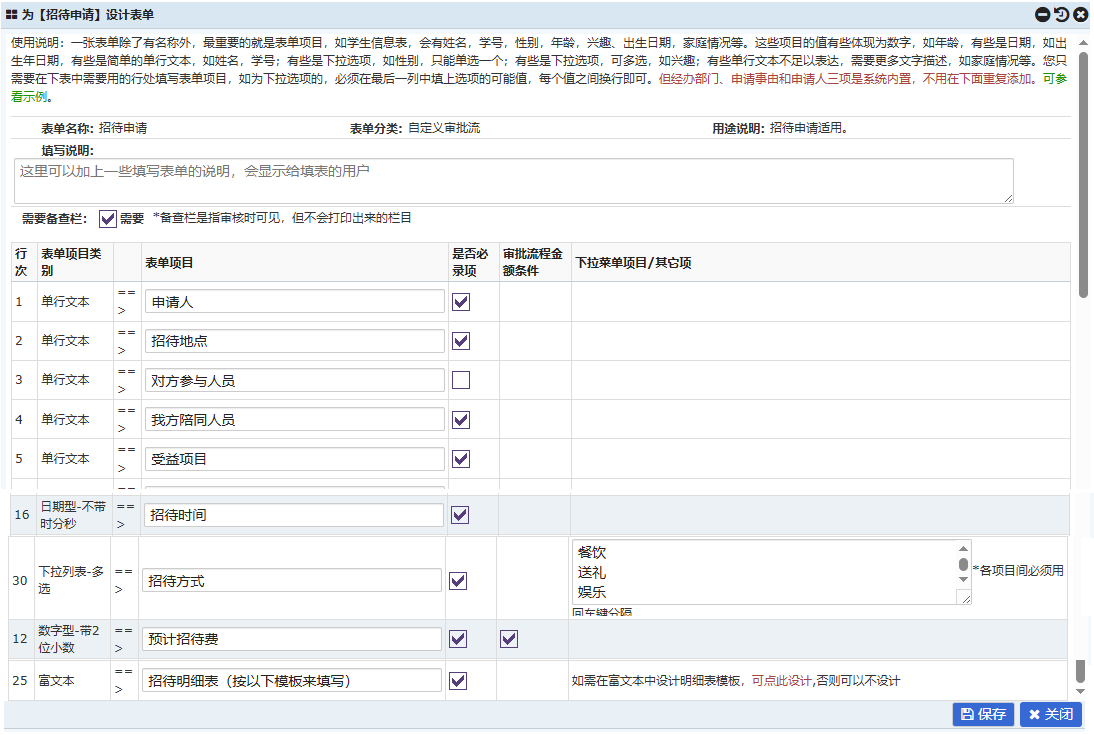Toggle the 需要备查栏 checkbox
The height and width of the screenshot is (735, 1094).
click(x=108, y=219)
